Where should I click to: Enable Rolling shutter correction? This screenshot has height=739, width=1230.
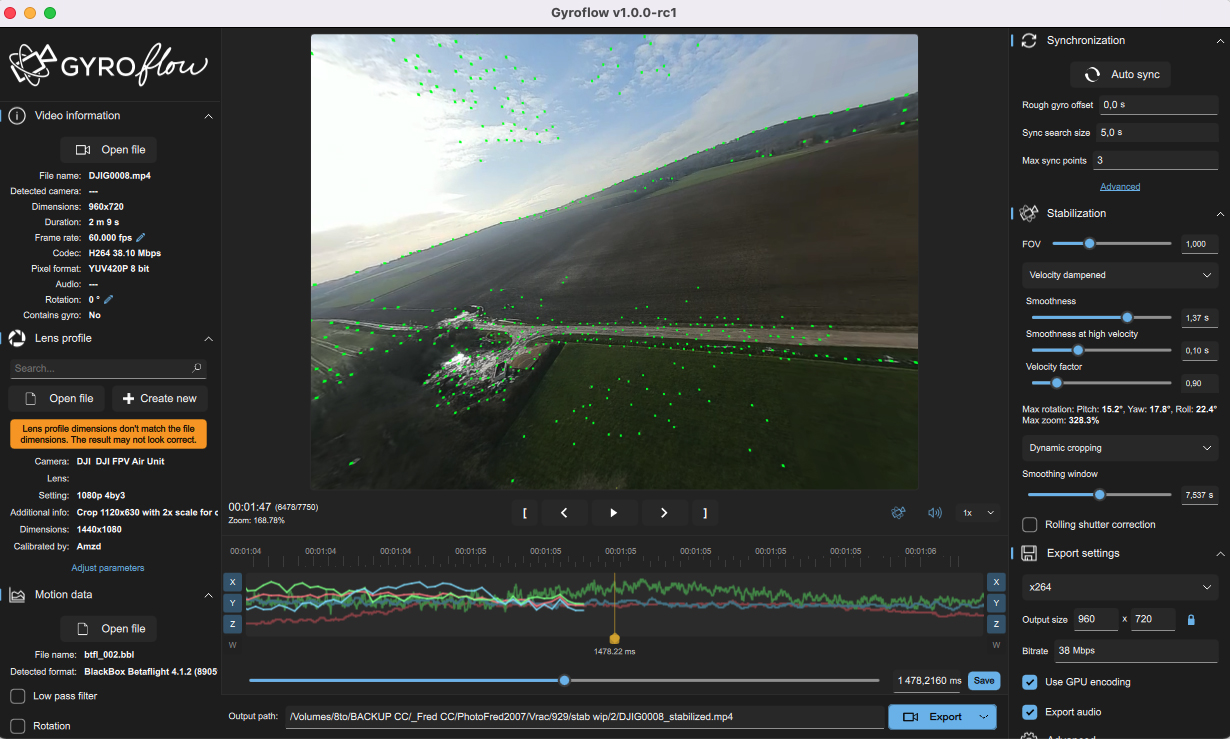pyautogui.click(x=1029, y=525)
